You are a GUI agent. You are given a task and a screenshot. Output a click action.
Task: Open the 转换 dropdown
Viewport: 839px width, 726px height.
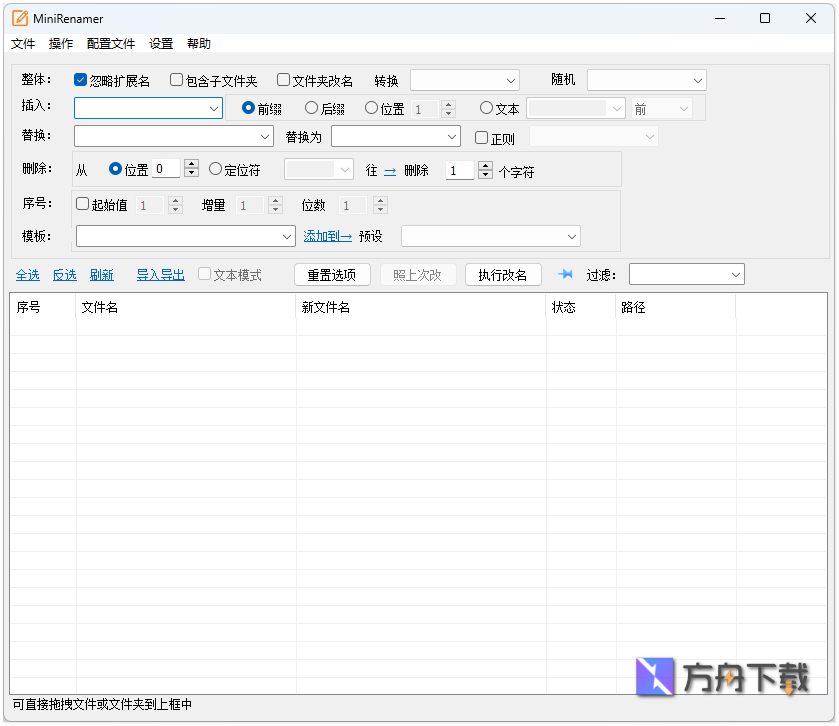click(x=464, y=79)
